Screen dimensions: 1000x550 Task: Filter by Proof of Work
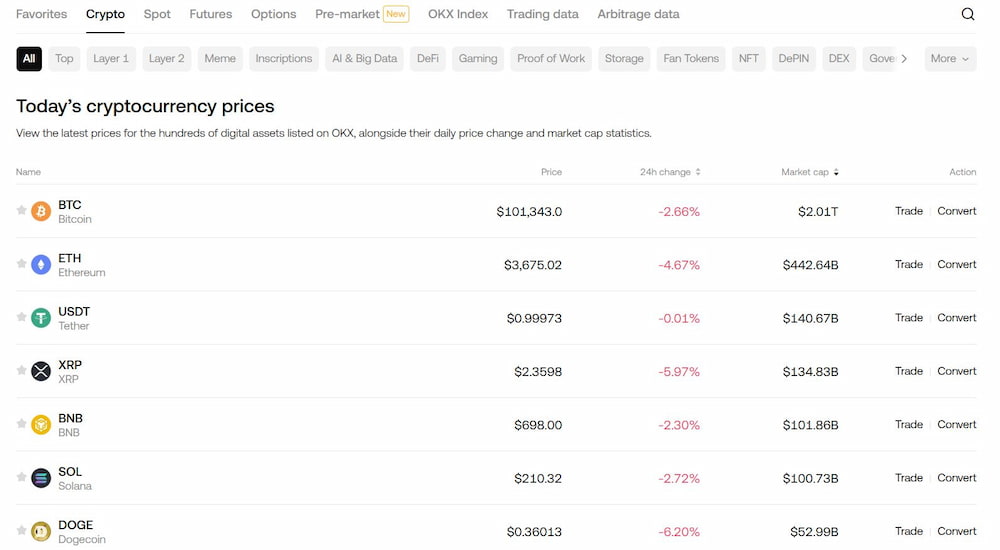pos(551,59)
